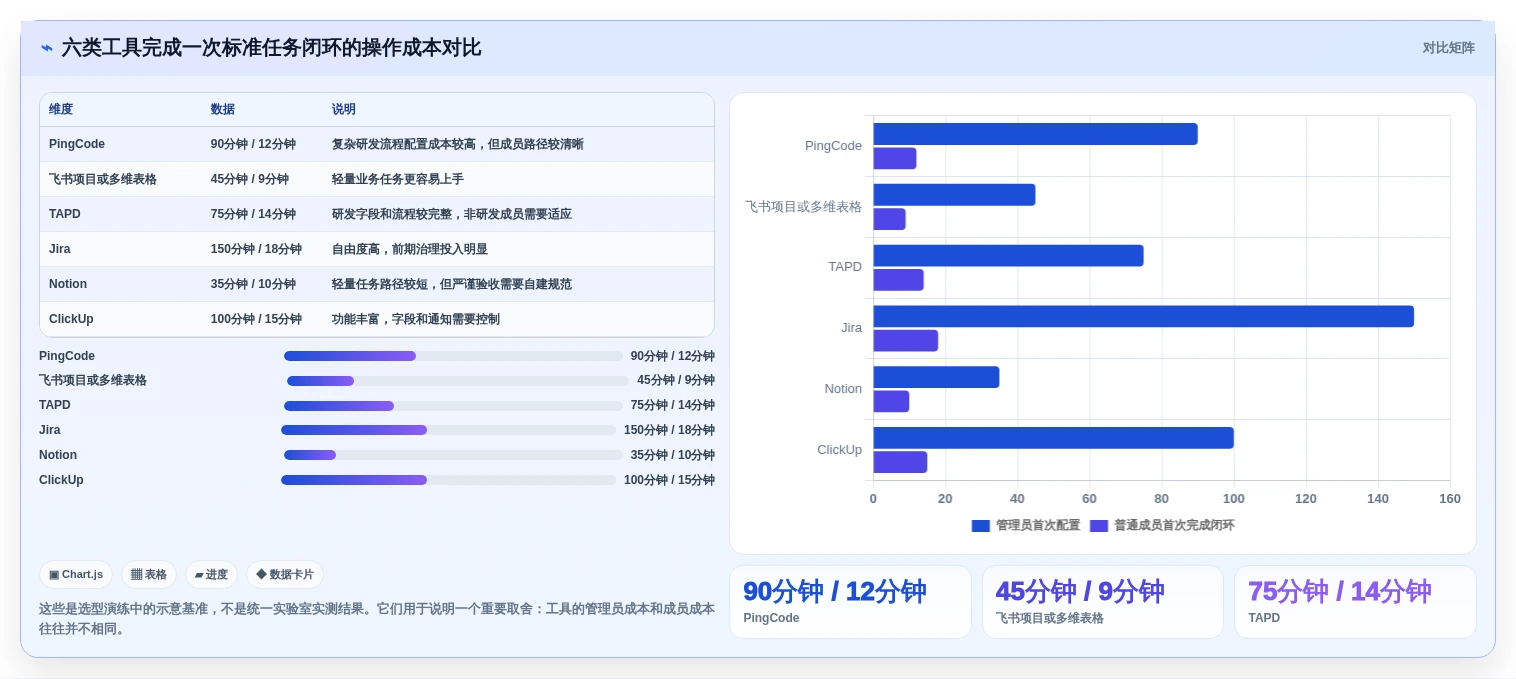Viewport: 1516px width, 679px height.
Task: Click the ClickUp table row name
Action: click(x=71, y=319)
